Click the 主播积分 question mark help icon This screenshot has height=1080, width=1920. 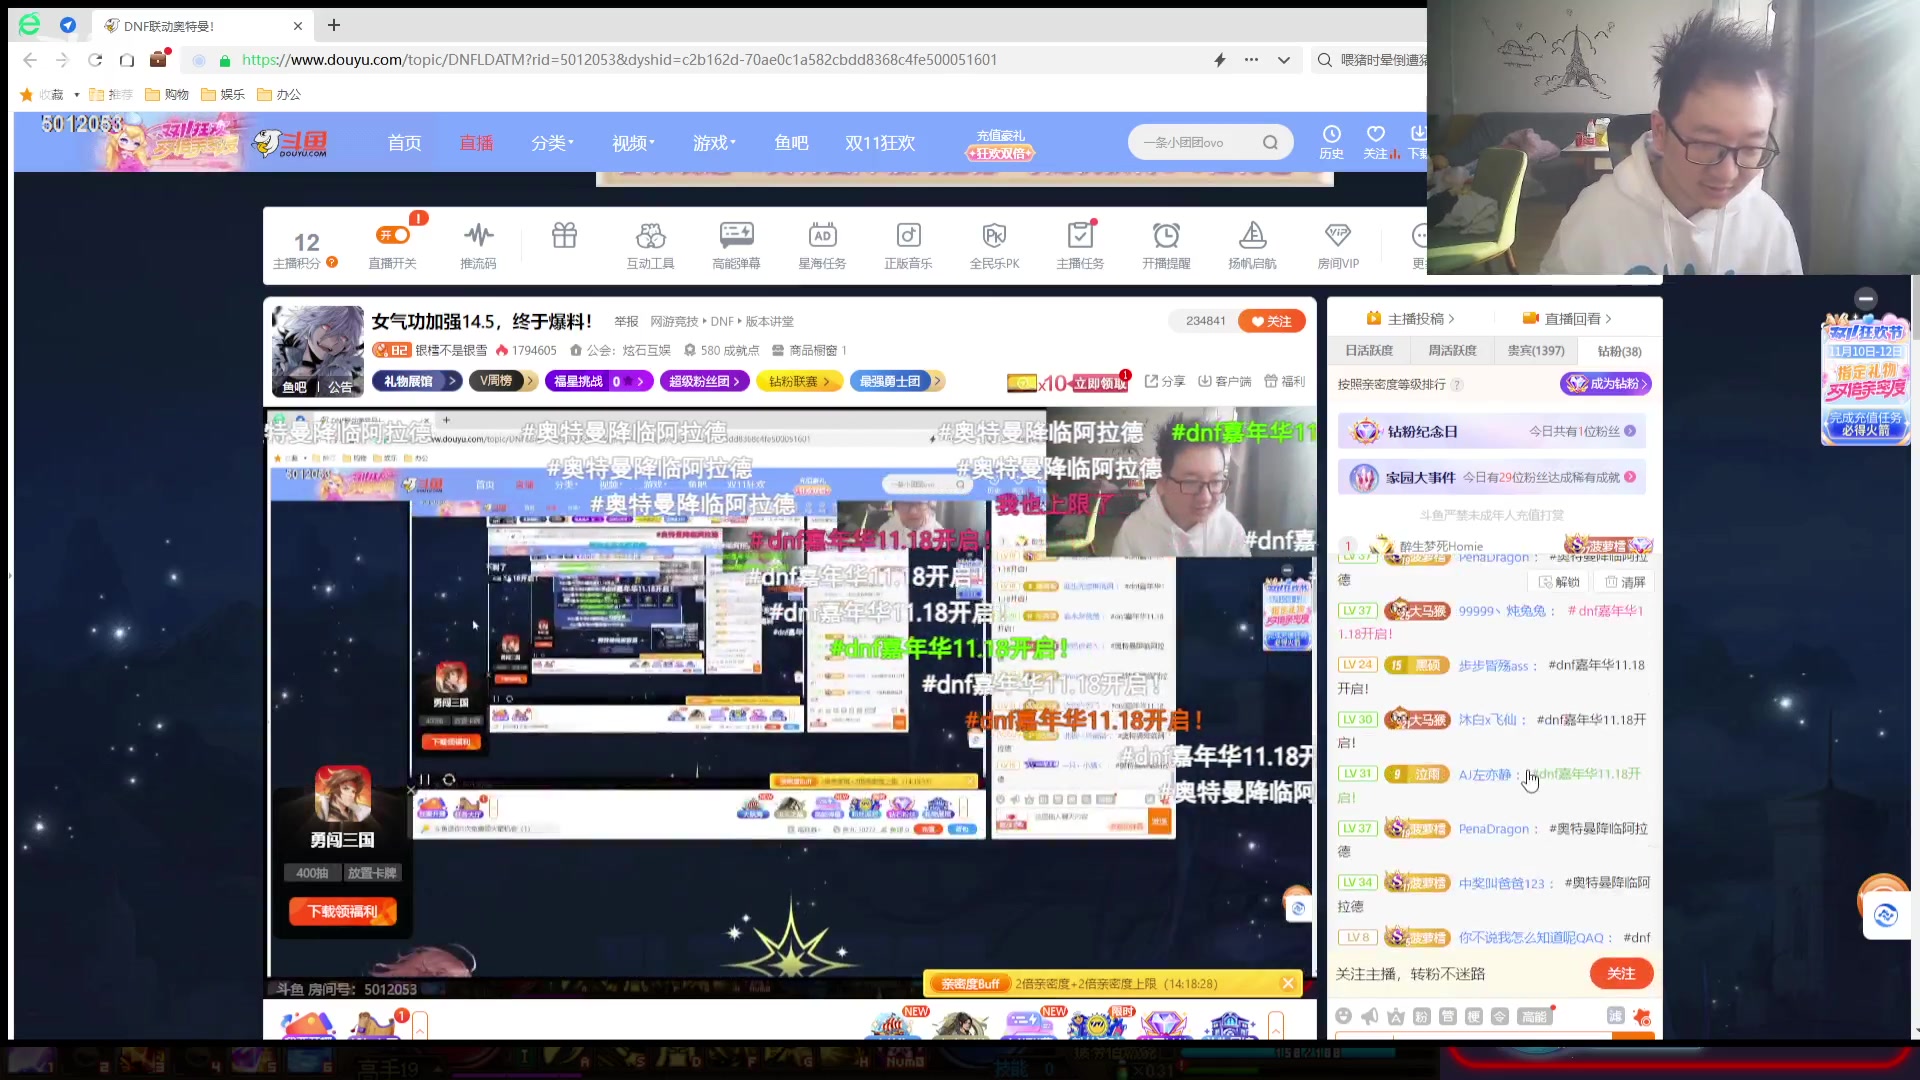point(332,262)
